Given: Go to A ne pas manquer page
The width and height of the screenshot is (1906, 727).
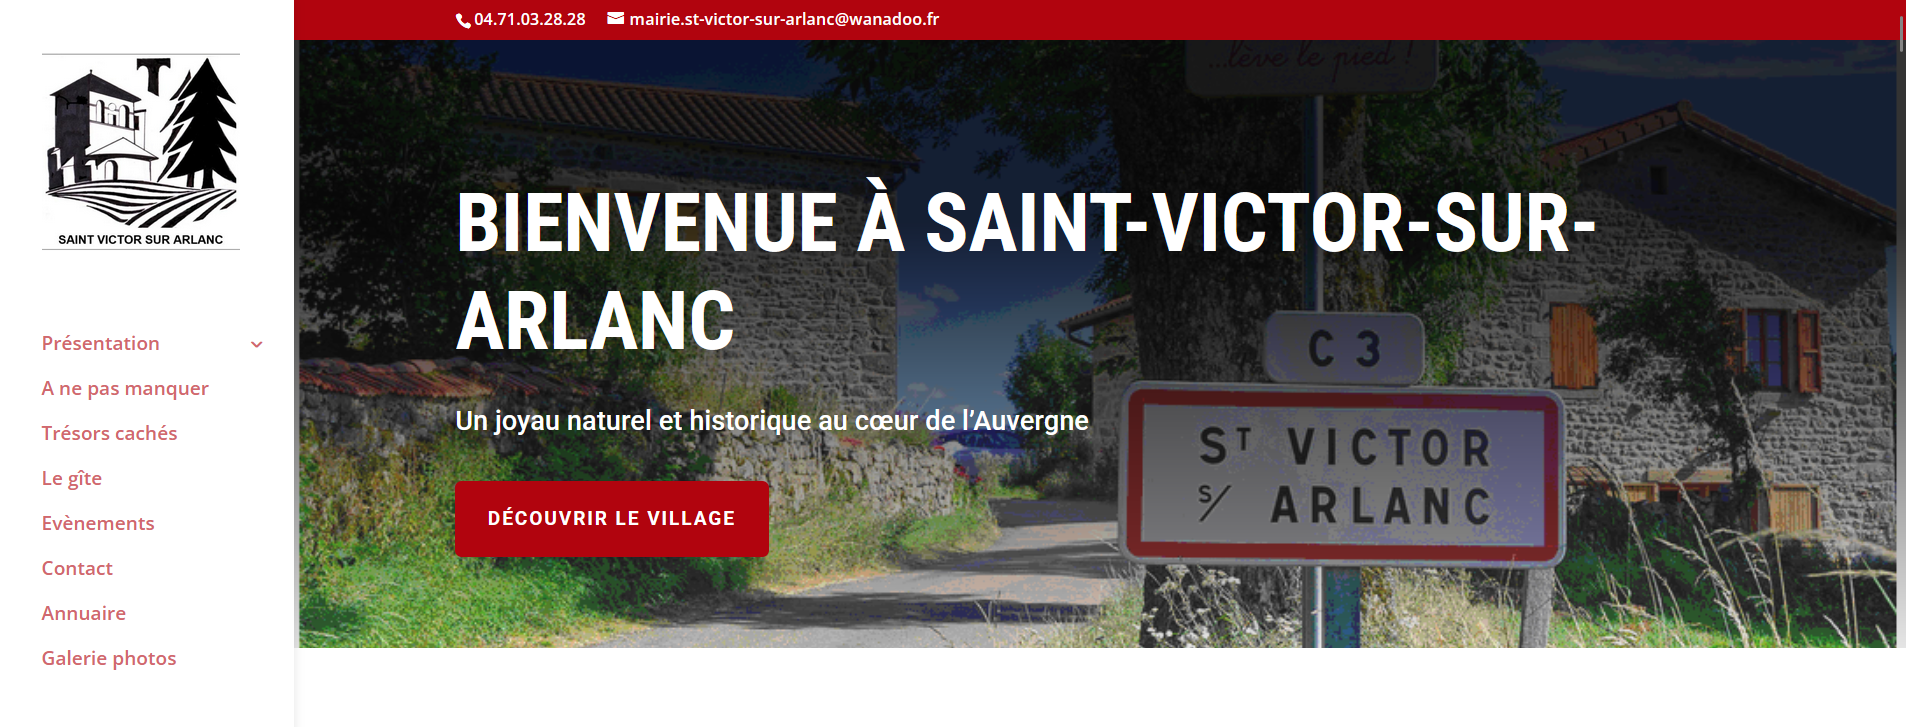Looking at the screenshot, I should 125,388.
